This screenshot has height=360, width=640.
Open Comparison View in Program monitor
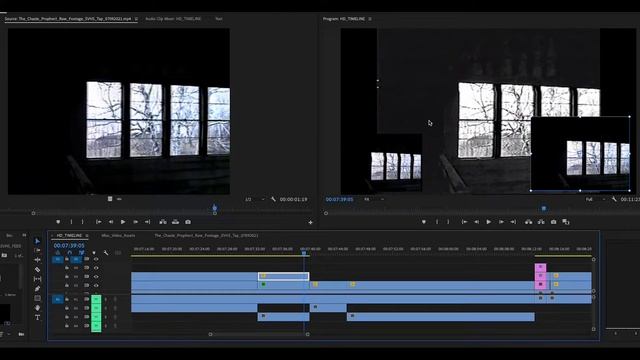pyautogui.click(x=566, y=222)
